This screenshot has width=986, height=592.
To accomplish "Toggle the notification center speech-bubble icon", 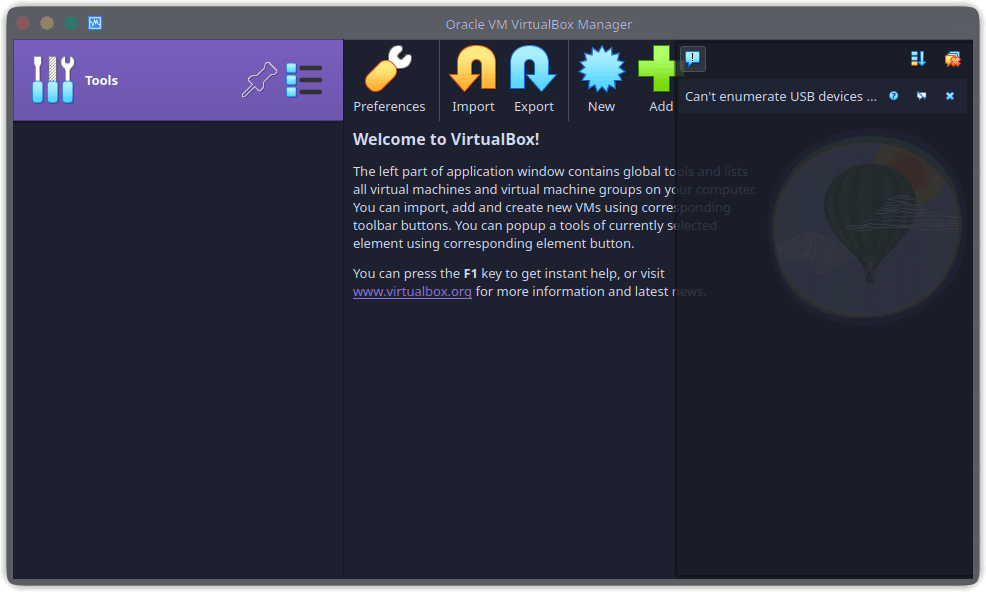I will [692, 59].
